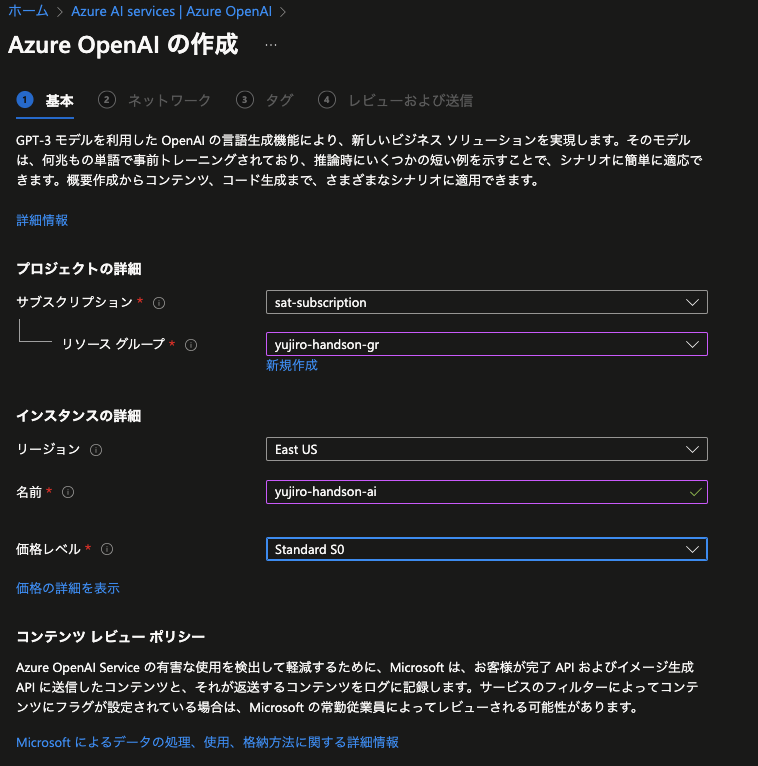The height and width of the screenshot is (766, 758).
Task: Click the サブスクリプション field label
Action: tap(75, 302)
